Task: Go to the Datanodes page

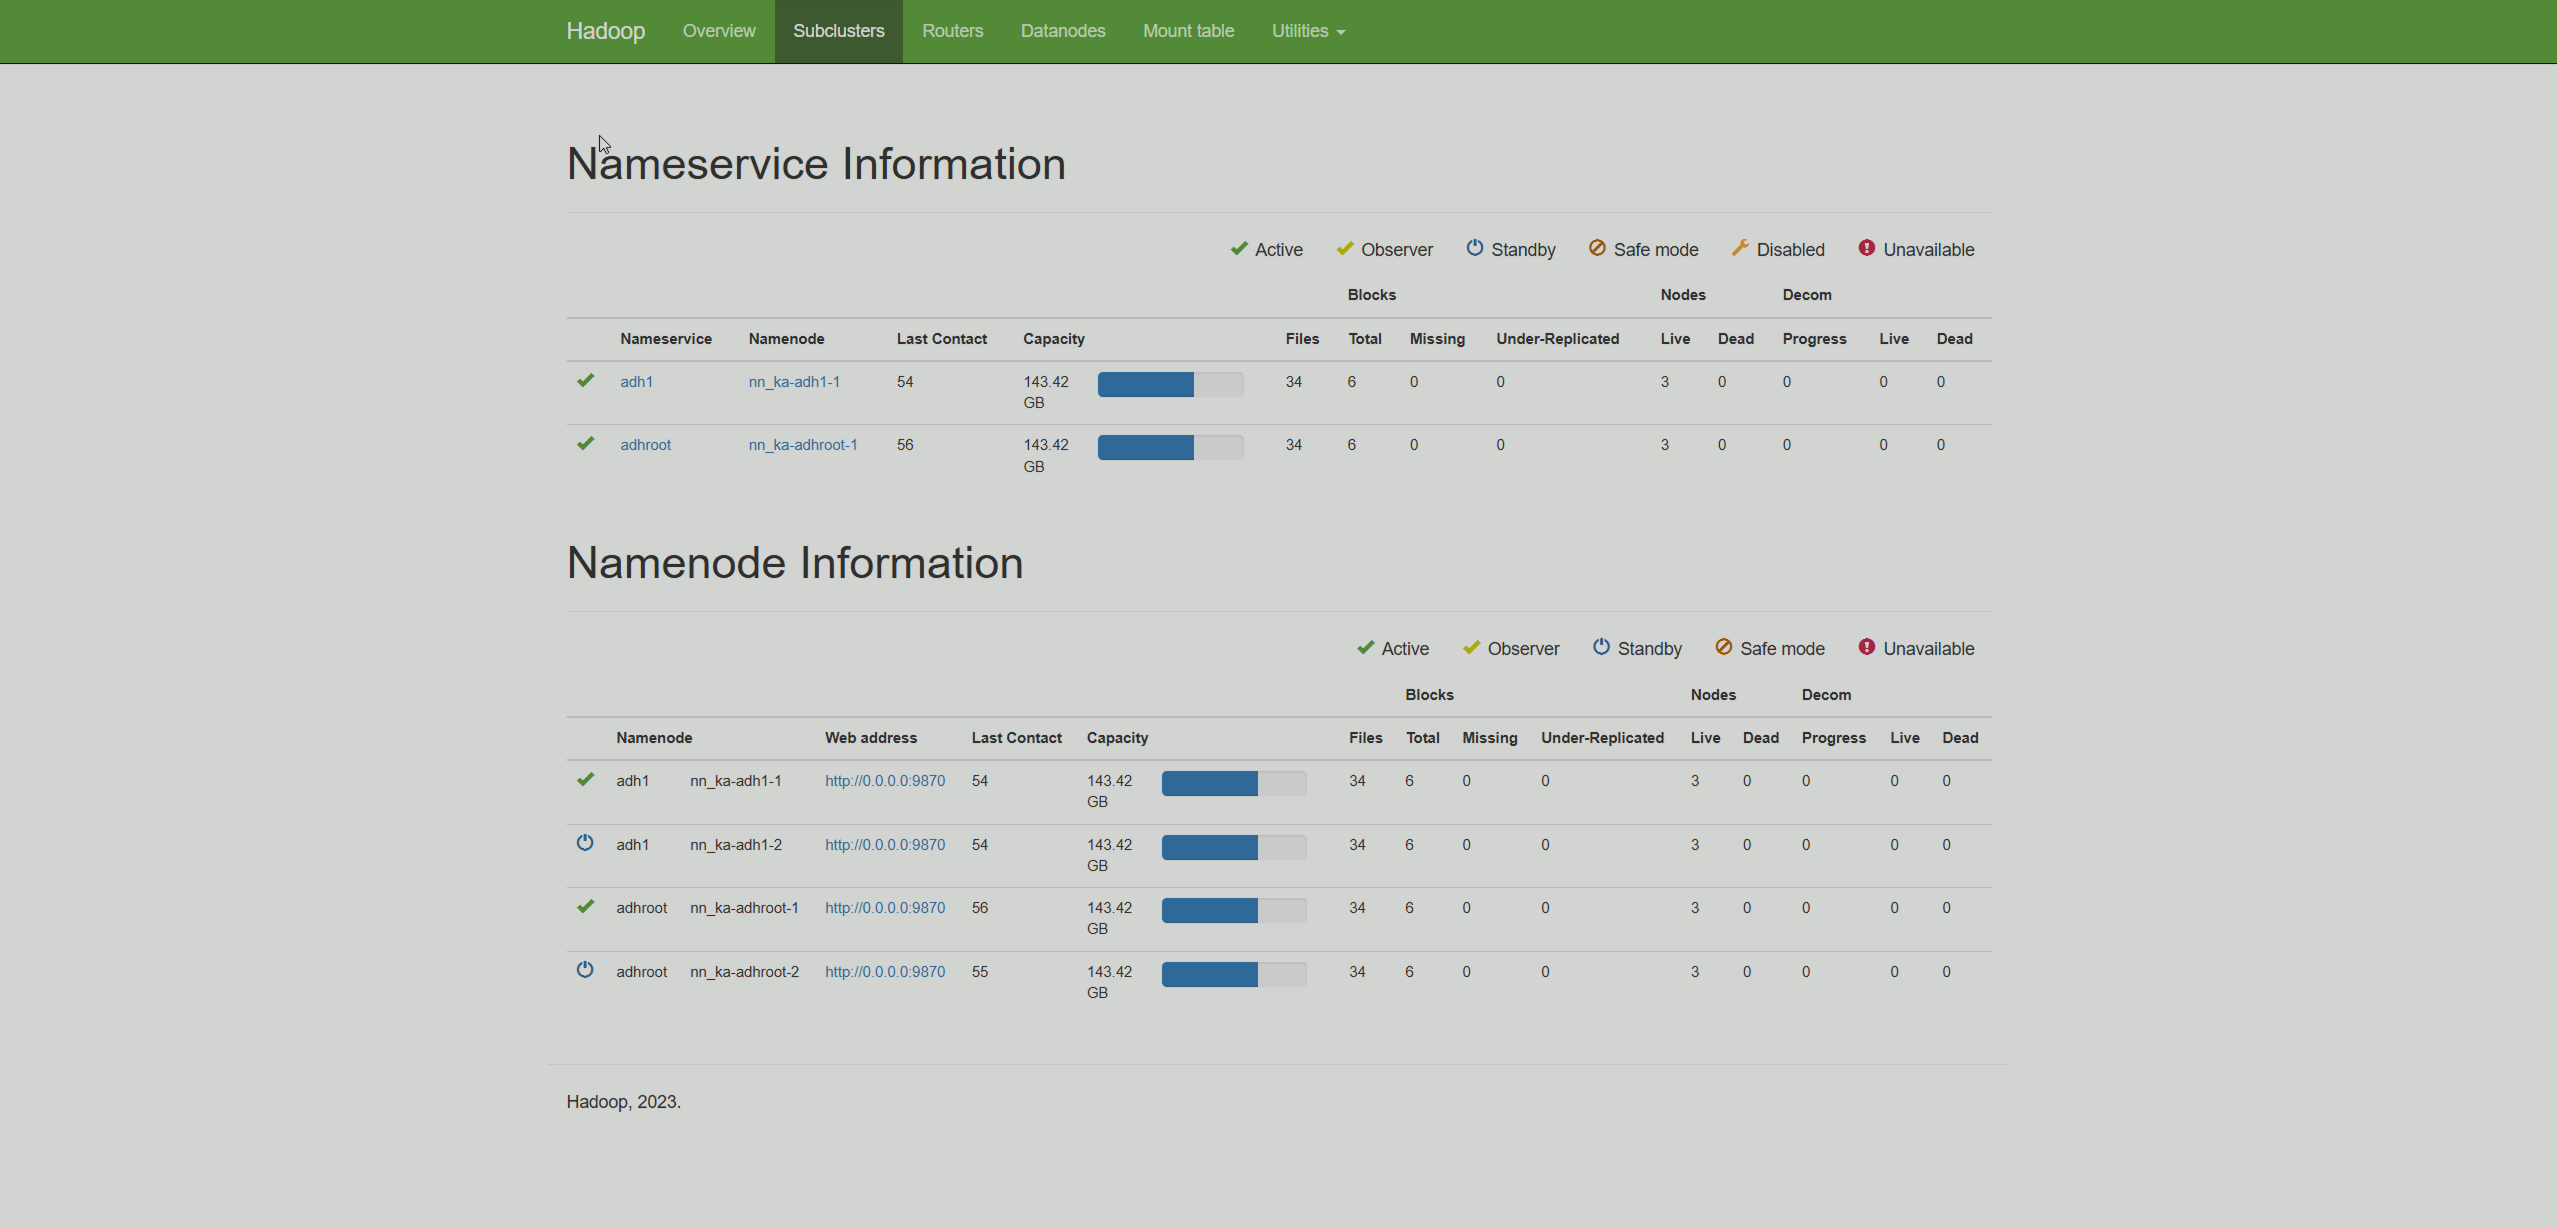Action: [1062, 31]
